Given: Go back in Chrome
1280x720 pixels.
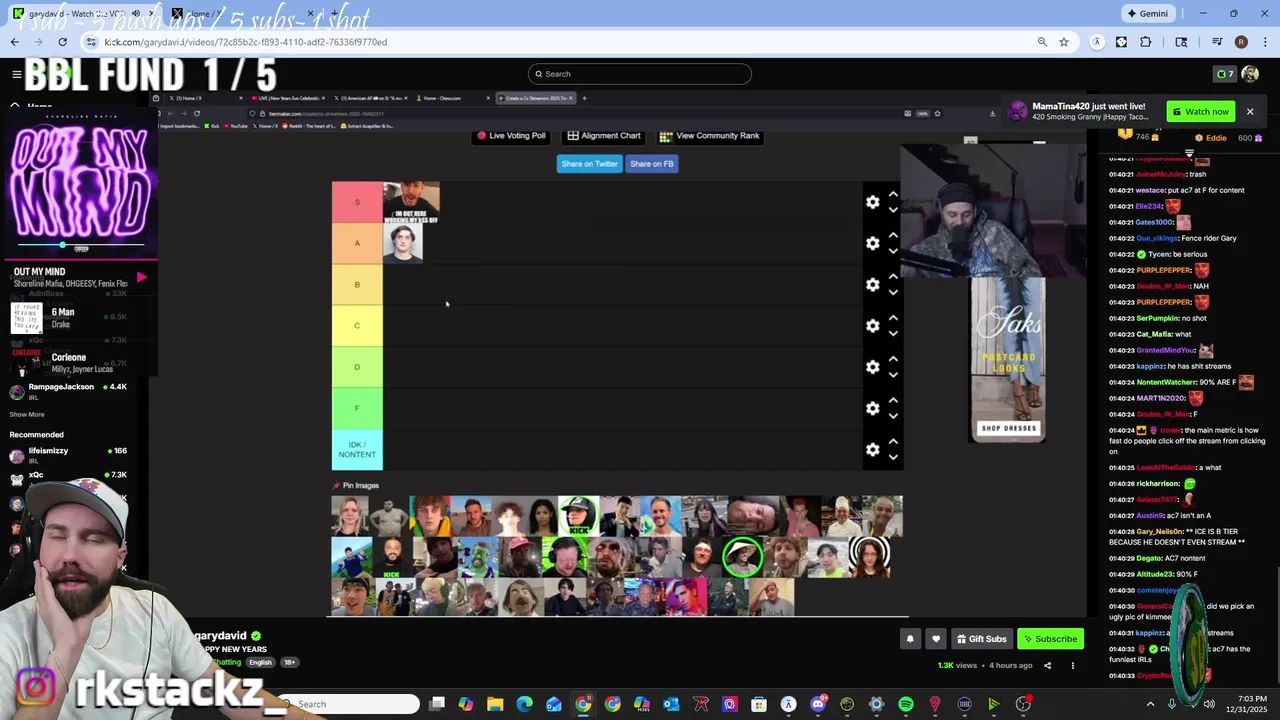Looking at the screenshot, I should point(15,42).
